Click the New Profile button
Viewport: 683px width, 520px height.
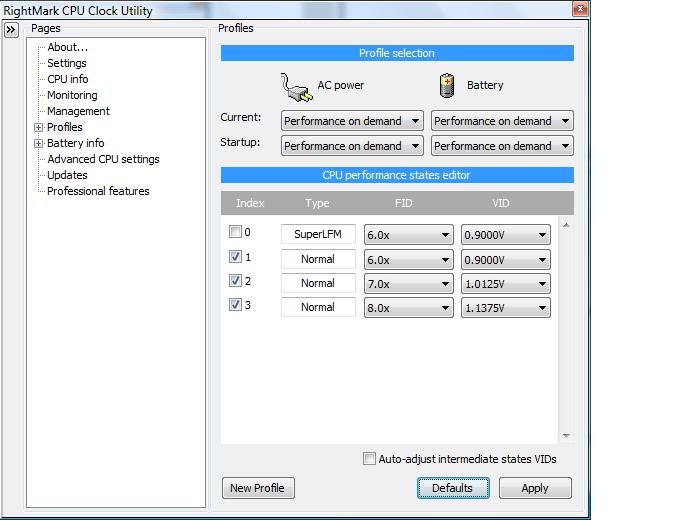point(258,488)
